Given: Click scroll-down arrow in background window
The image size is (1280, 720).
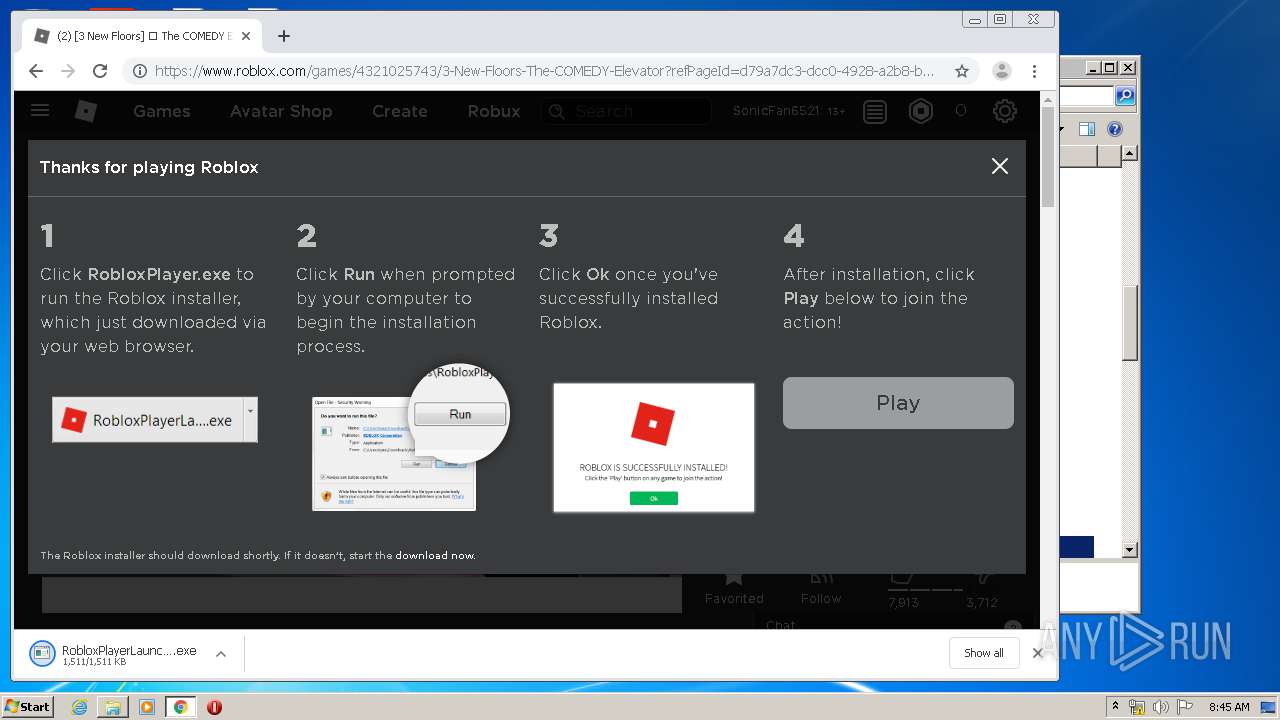Looking at the screenshot, I should click(x=1129, y=550).
